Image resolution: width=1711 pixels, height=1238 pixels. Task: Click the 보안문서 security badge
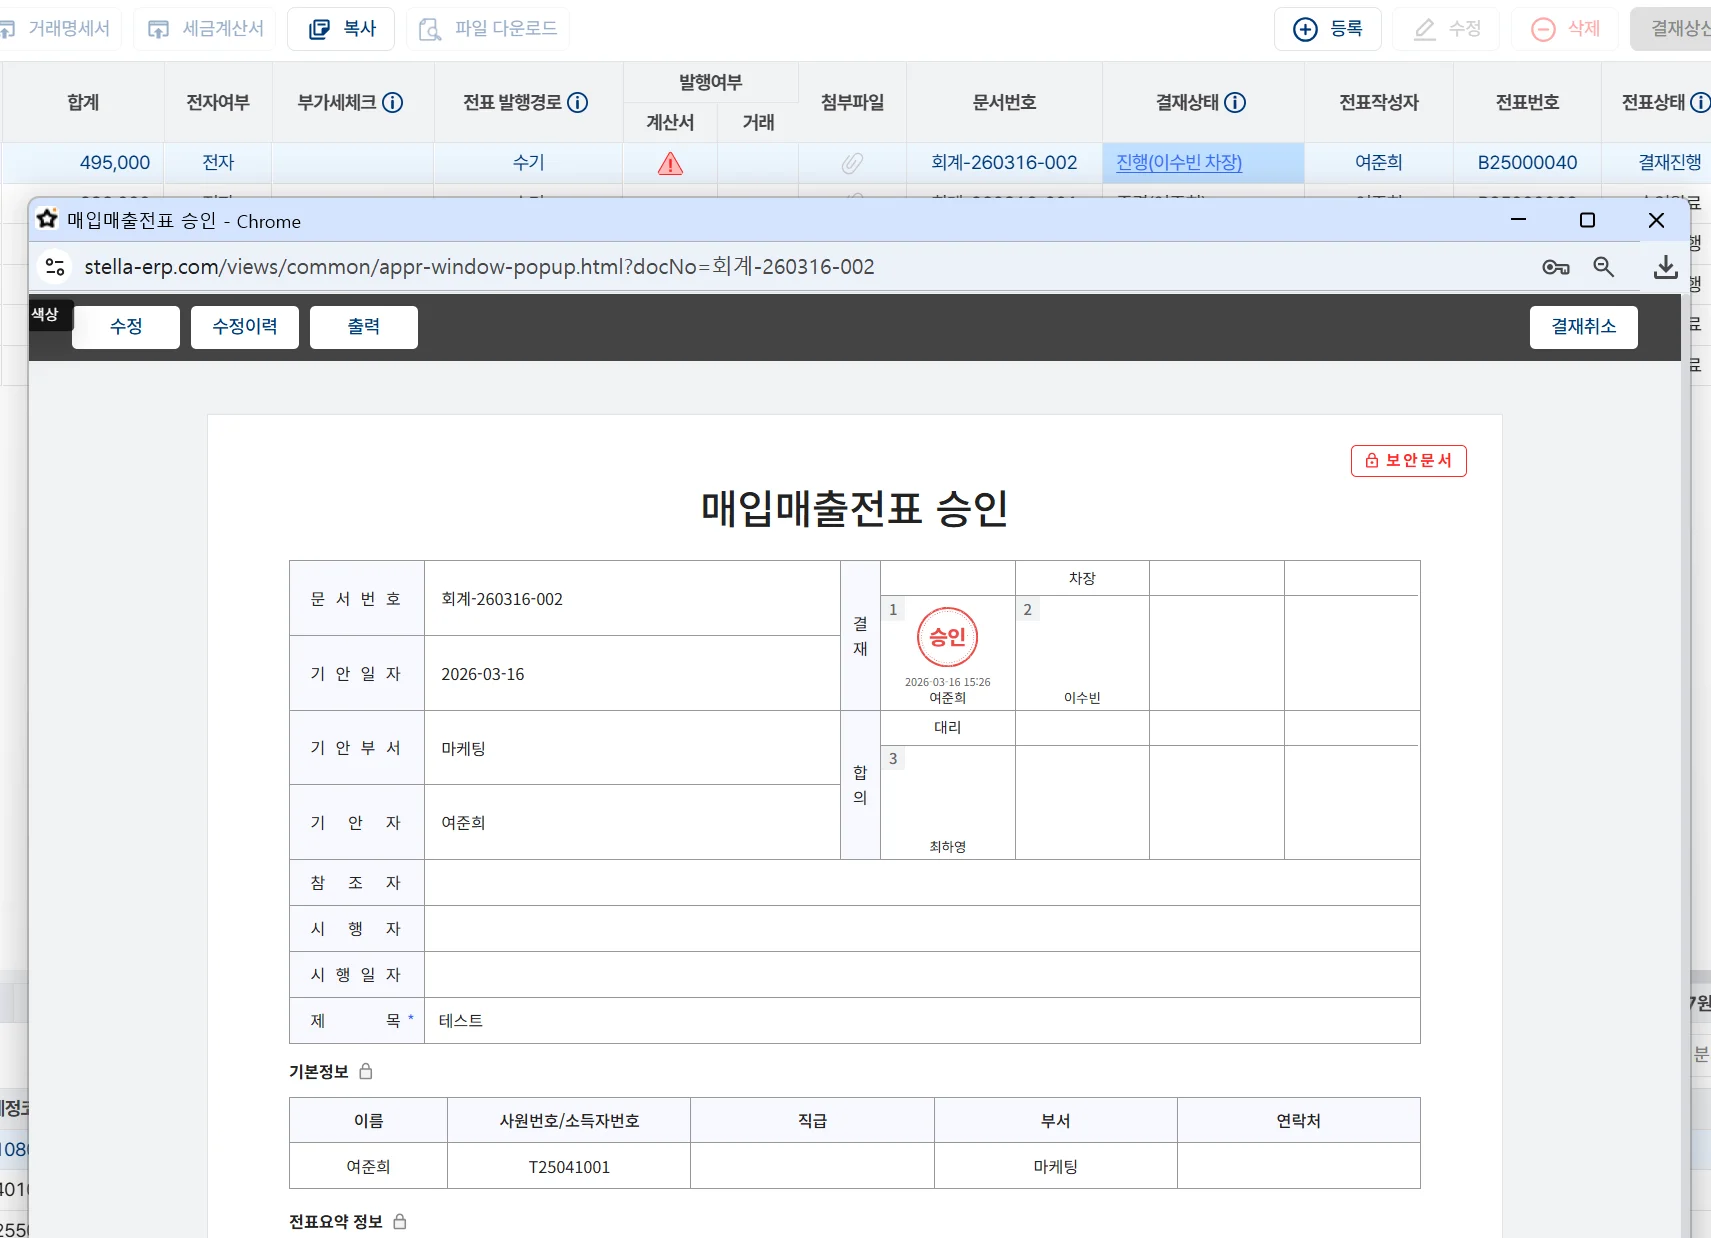click(1408, 461)
